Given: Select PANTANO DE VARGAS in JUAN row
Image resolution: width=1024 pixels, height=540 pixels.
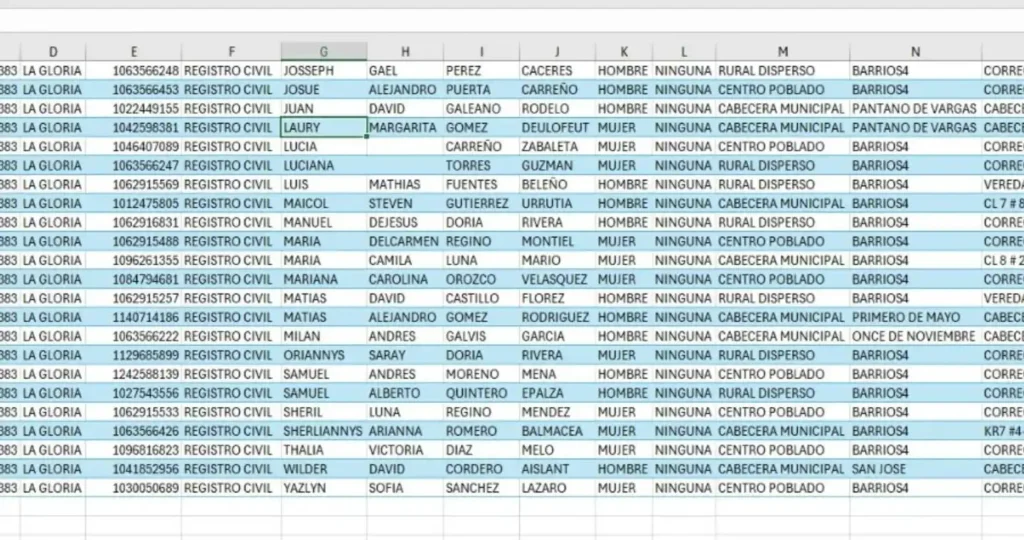Looking at the screenshot, I should 916,108.
